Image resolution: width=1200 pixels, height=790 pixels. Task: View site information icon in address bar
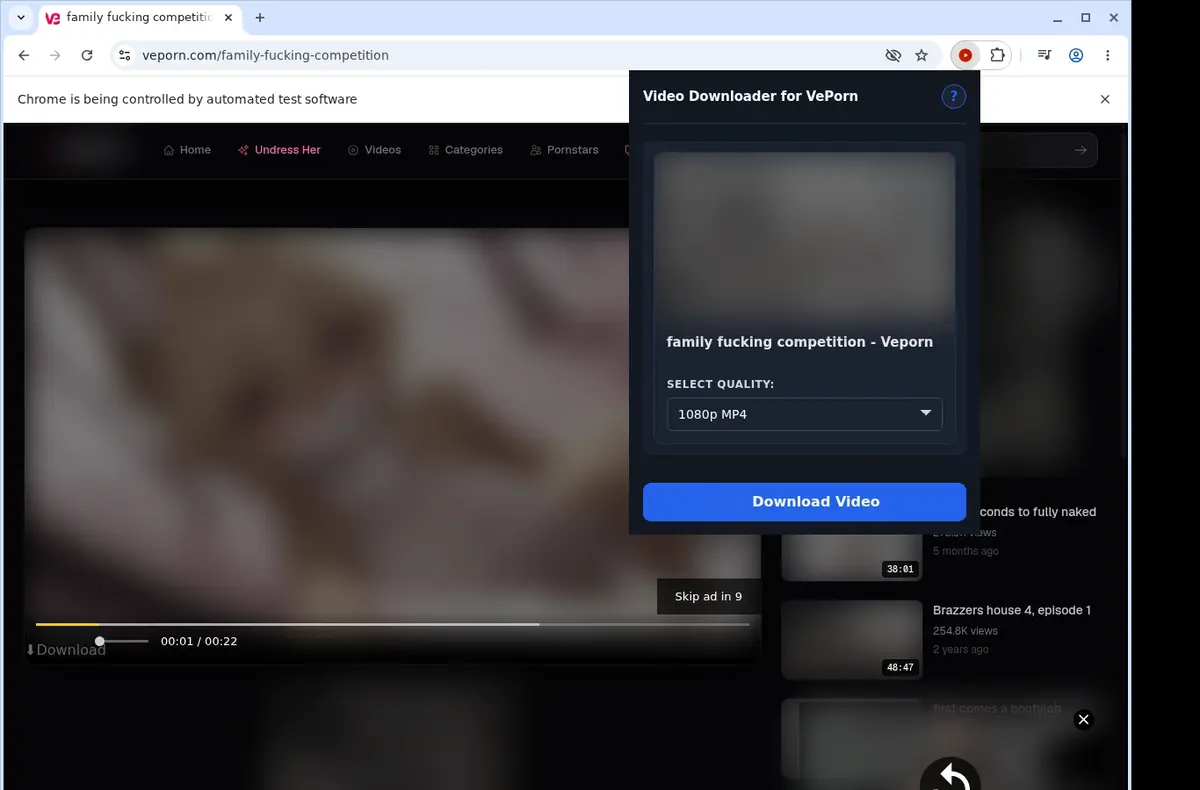(124, 56)
